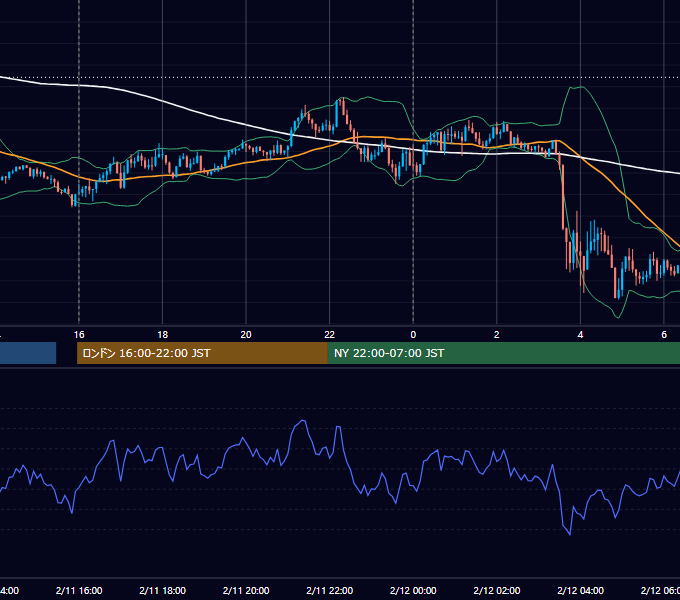680x600 pixels.
Task: Click the blue session bar left of ロンドン
Action: tap(28, 353)
